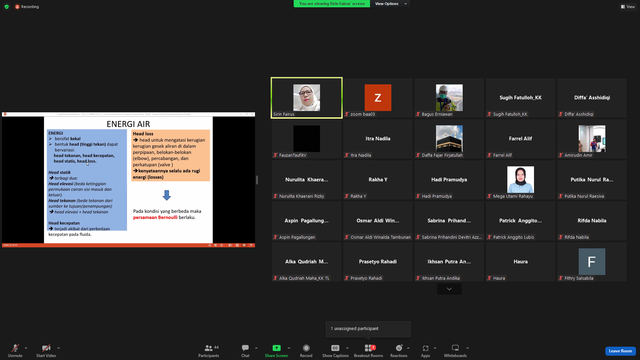Click the 1 unassigned participant tooltip
This screenshot has height=360, width=640.
click(x=368, y=329)
